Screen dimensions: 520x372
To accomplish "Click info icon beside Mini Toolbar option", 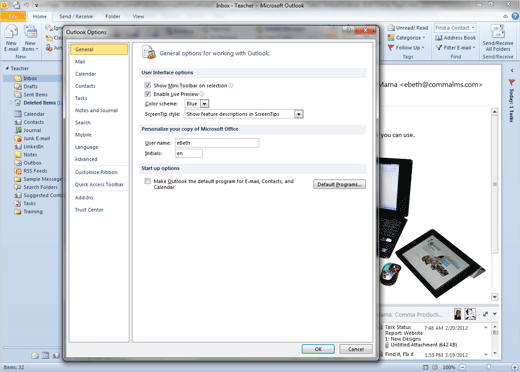I will pos(231,85).
